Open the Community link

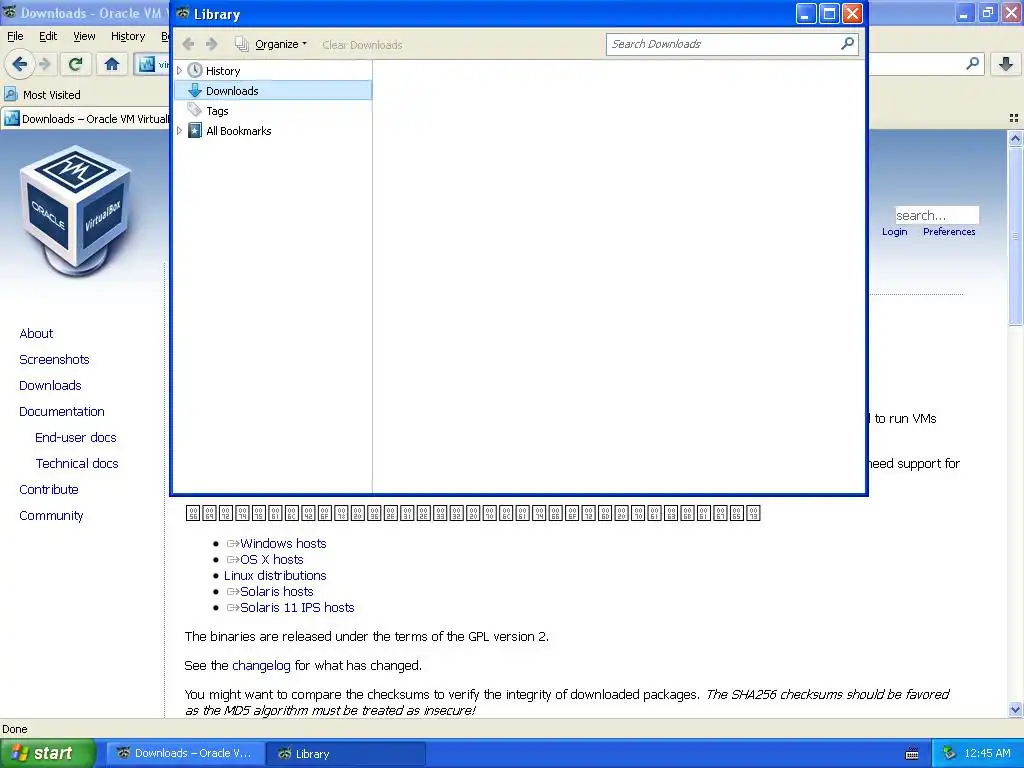tap(51, 515)
